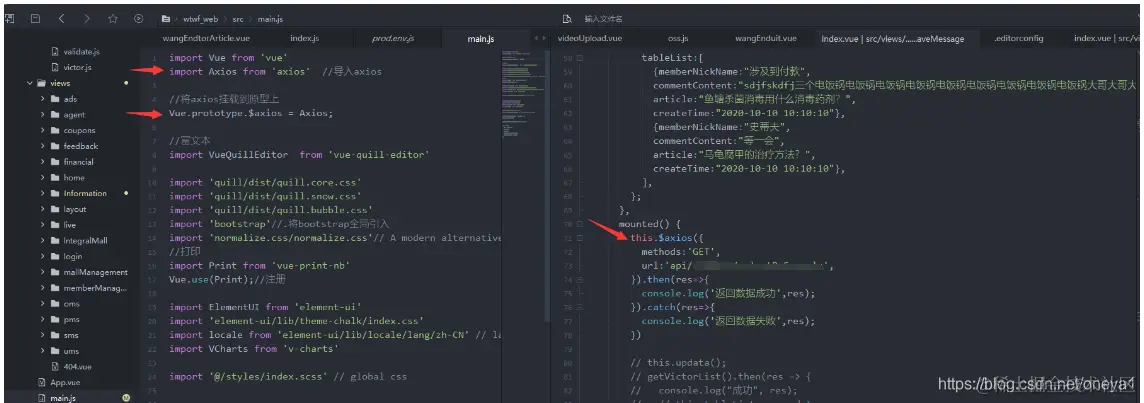Click the line "import VCharts from 'v-charts'"
This screenshot has width=1144, height=403.
(x=254, y=349)
